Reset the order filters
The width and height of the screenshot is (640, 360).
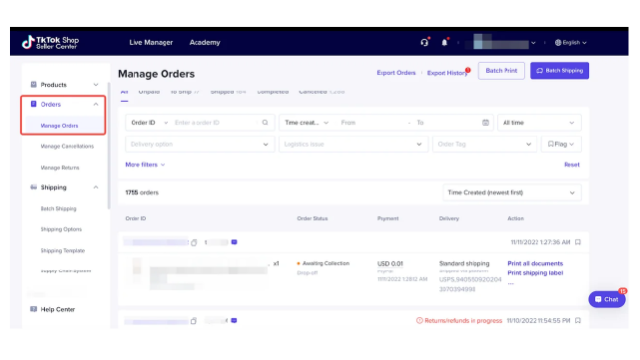[572, 164]
